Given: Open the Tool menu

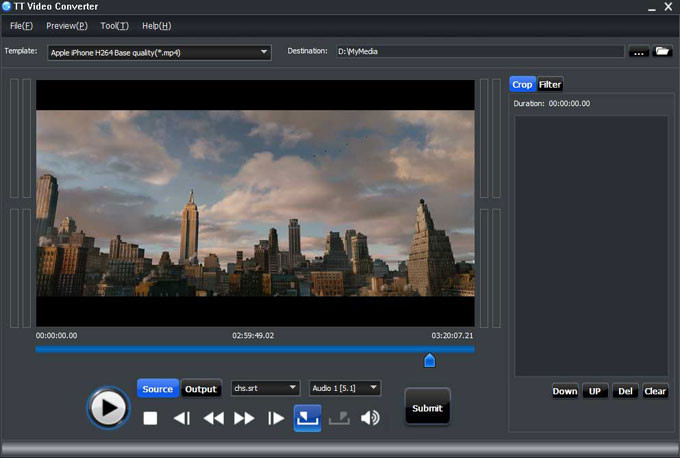Looking at the screenshot, I should pyautogui.click(x=114, y=26).
